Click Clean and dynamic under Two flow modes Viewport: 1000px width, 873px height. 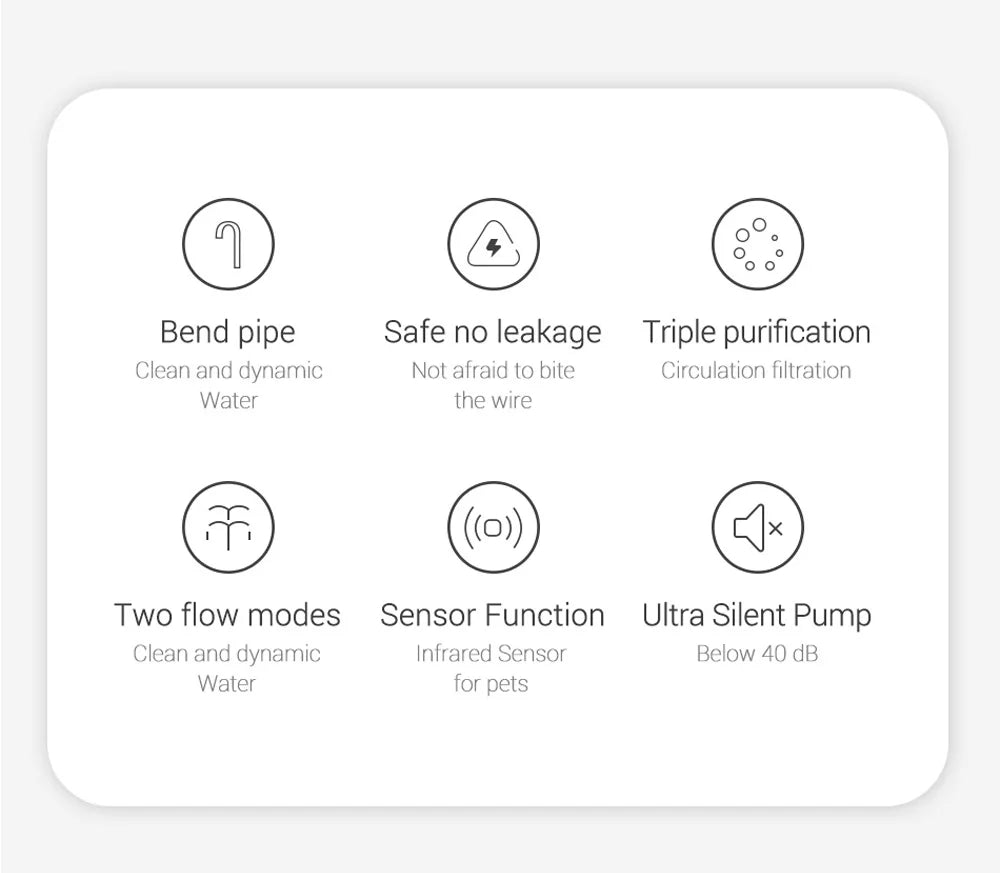click(x=227, y=654)
